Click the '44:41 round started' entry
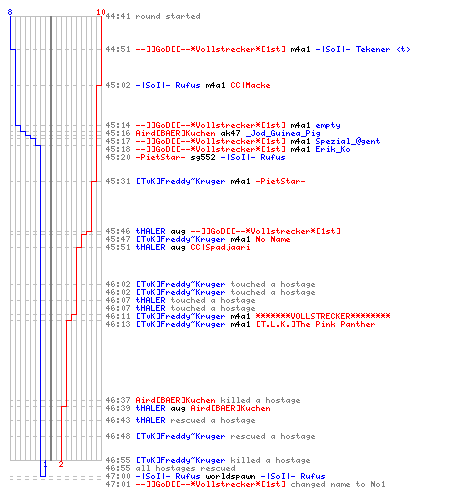 tap(153, 16)
